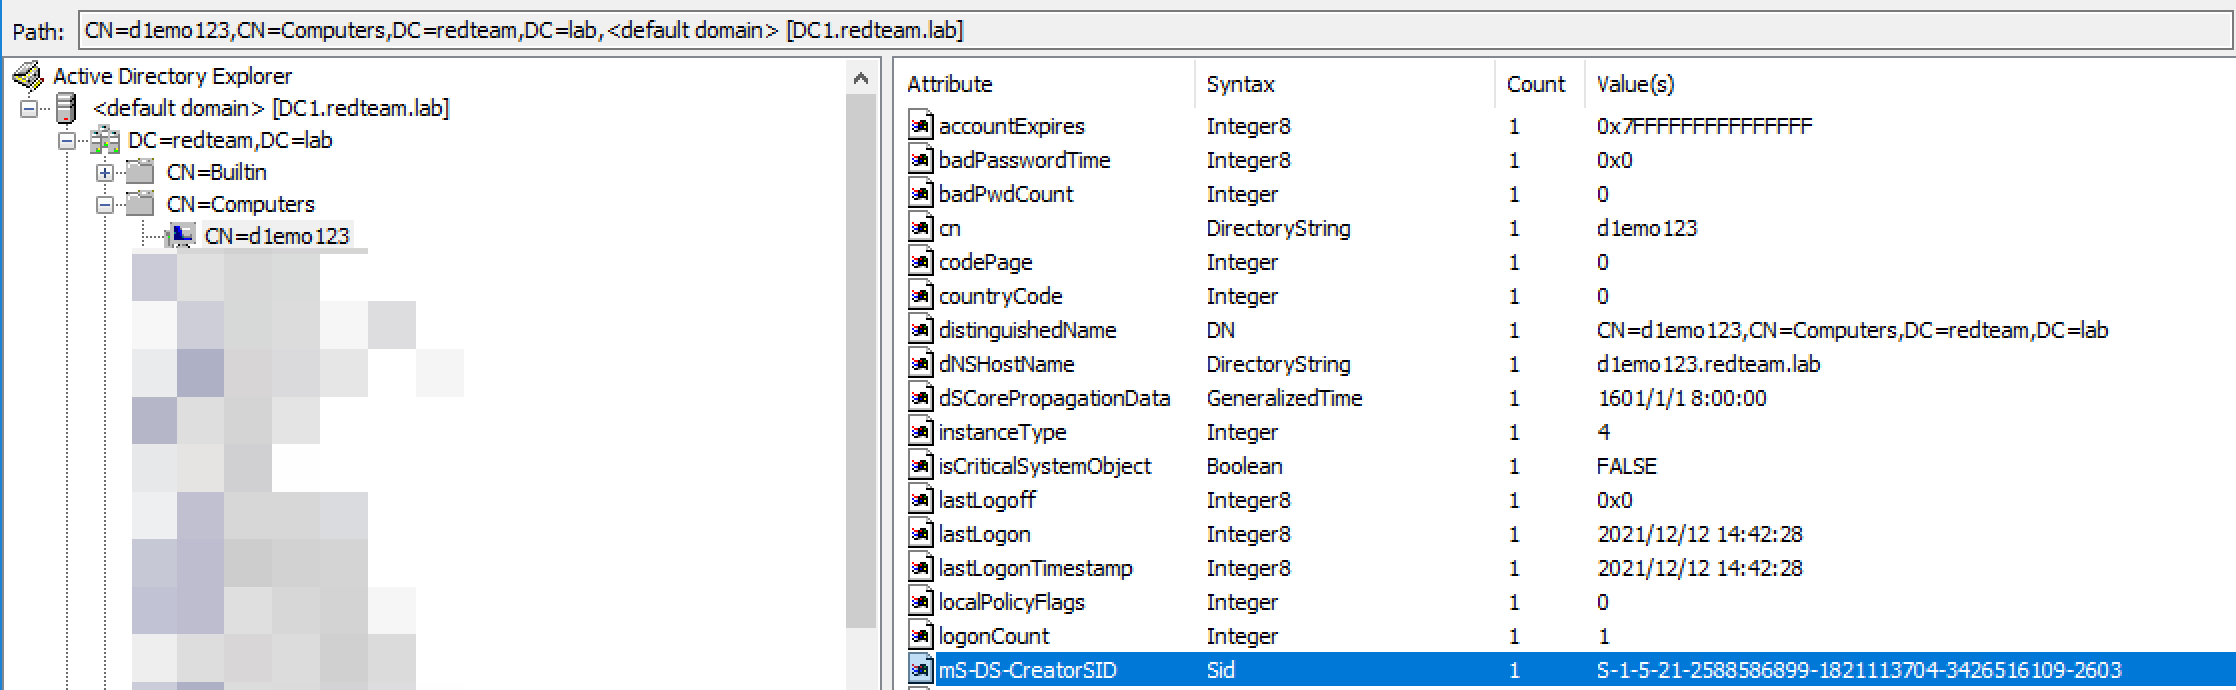Click the isCriticalSystemObject value FALSE
Screen dimensions: 2236x690
point(1627,466)
